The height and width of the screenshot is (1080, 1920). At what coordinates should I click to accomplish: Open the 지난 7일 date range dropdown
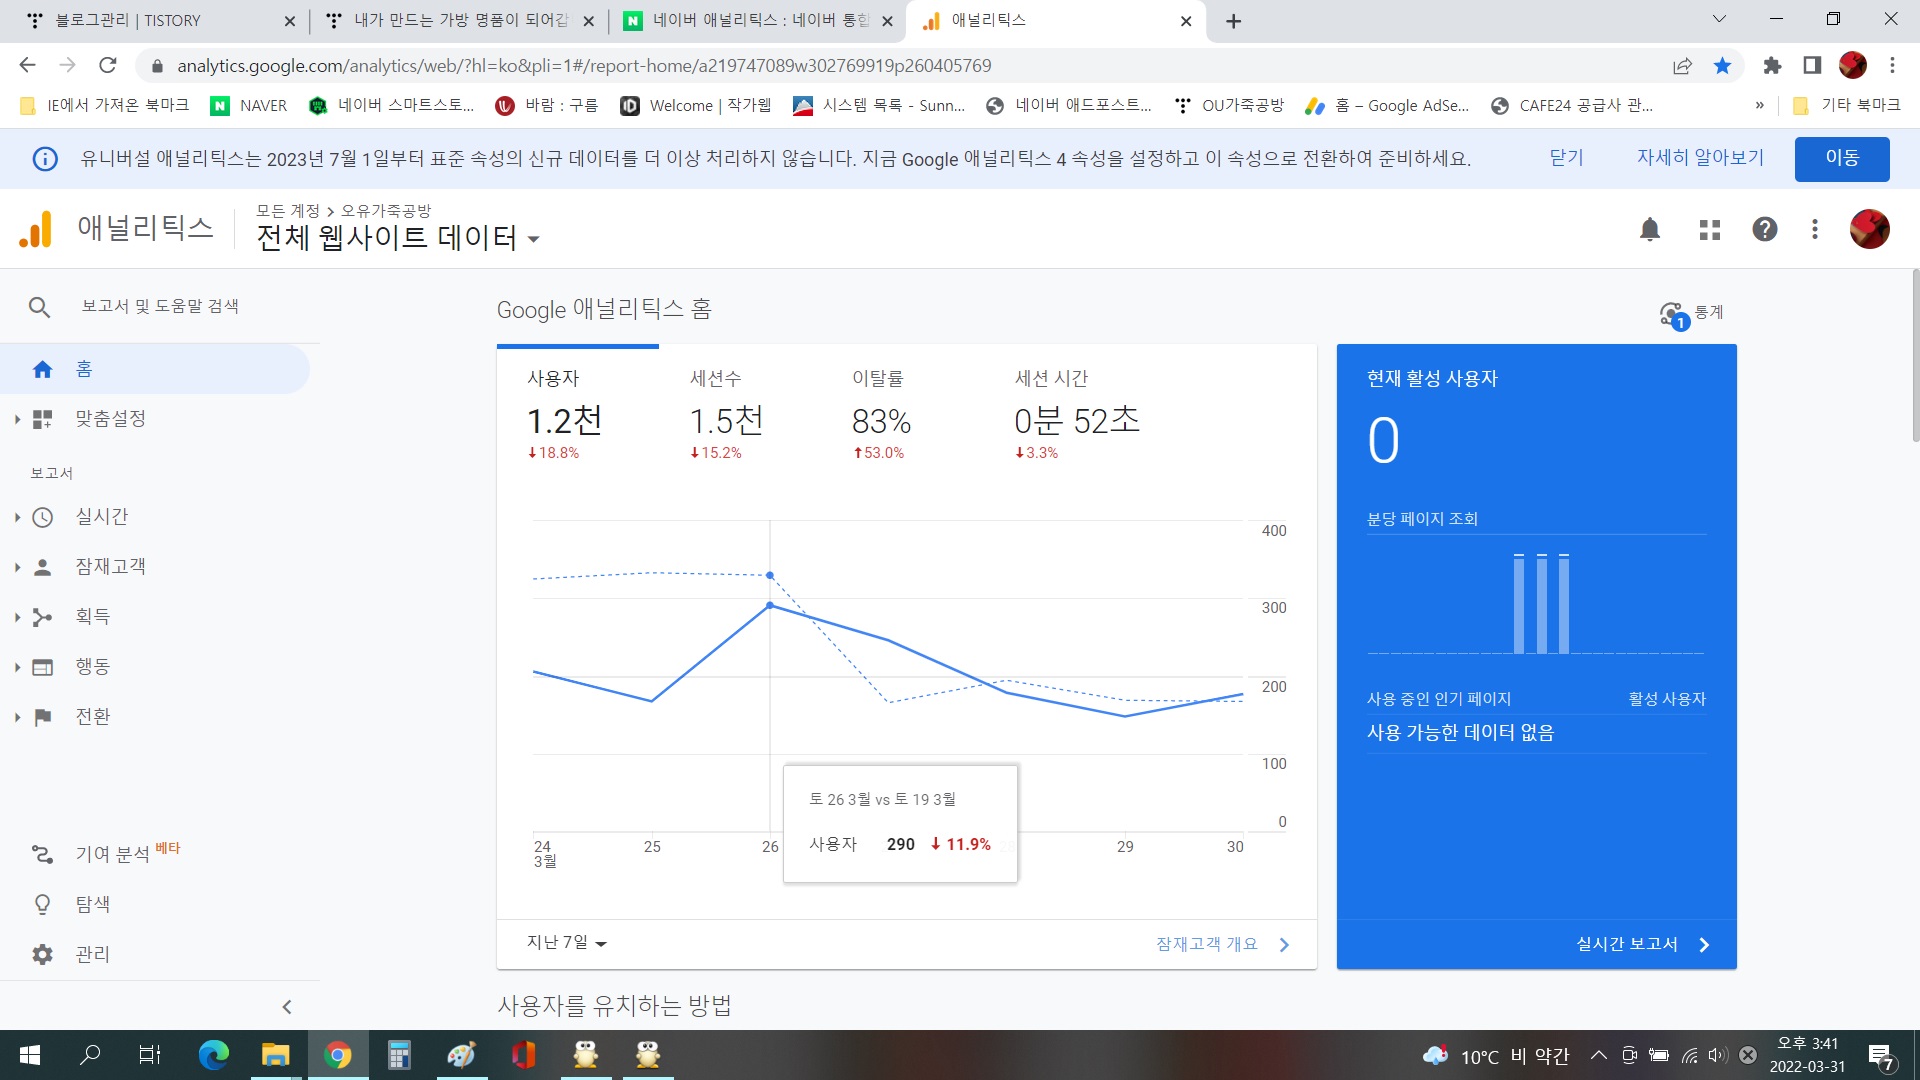click(567, 943)
